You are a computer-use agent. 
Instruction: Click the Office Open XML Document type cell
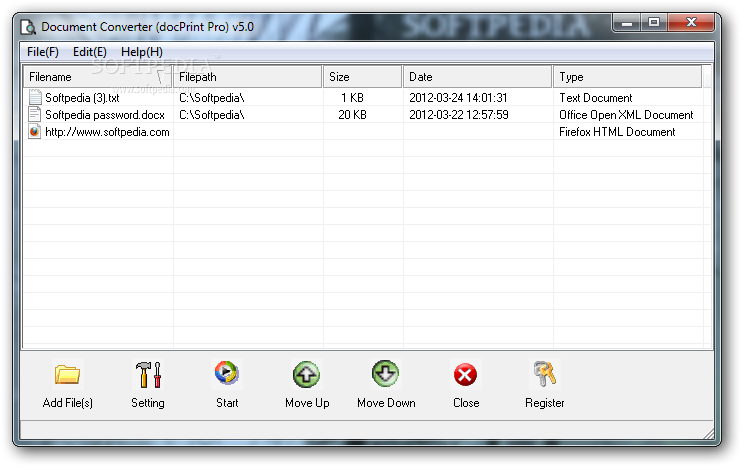click(x=626, y=115)
